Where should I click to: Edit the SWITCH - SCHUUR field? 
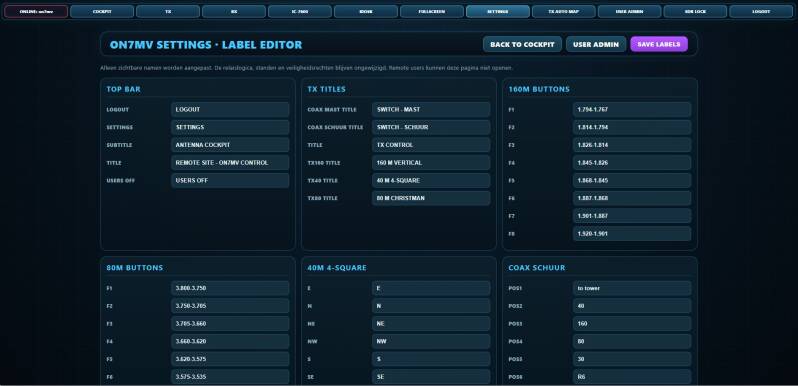(431, 127)
